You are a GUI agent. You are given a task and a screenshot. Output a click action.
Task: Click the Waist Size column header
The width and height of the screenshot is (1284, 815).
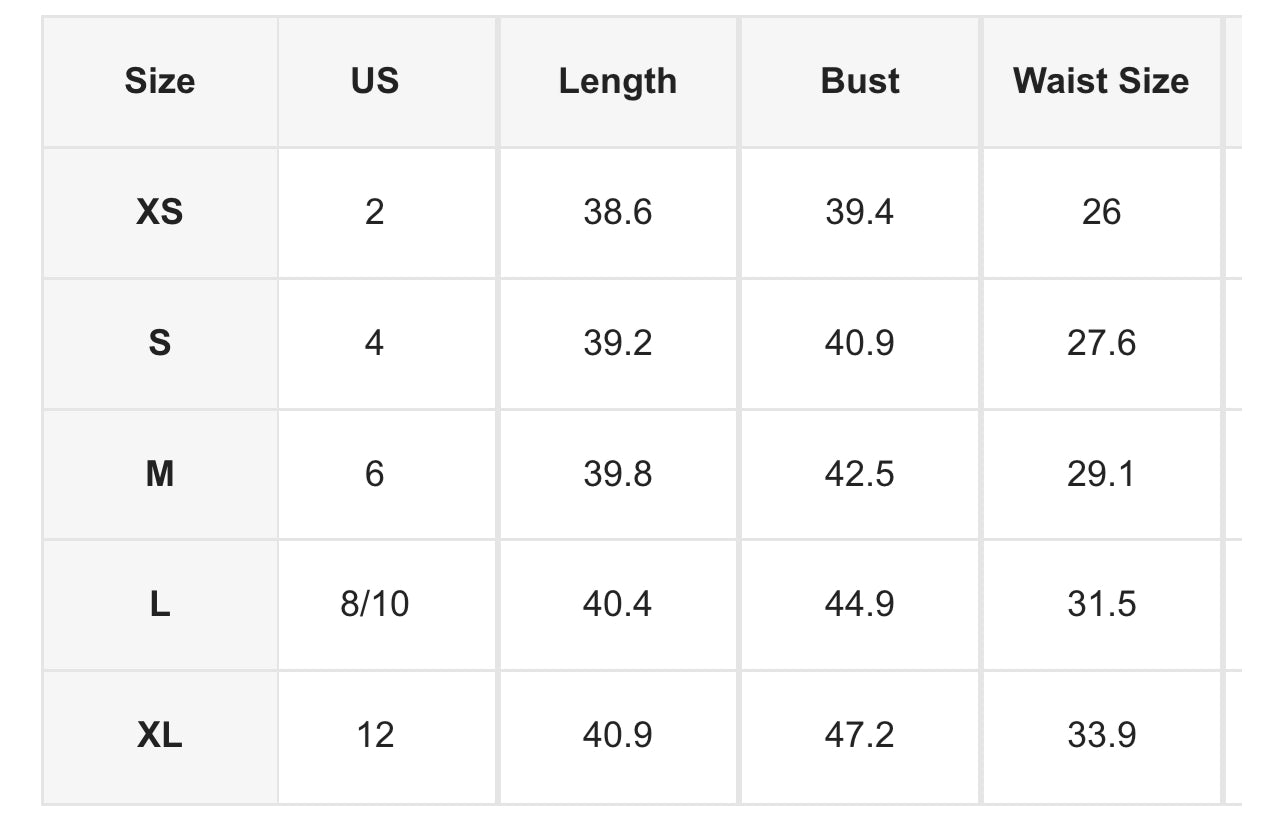[x=1101, y=81]
